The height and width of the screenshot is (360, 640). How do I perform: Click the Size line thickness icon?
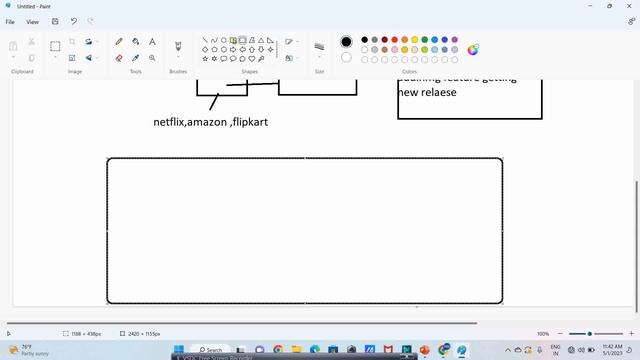pos(319,47)
